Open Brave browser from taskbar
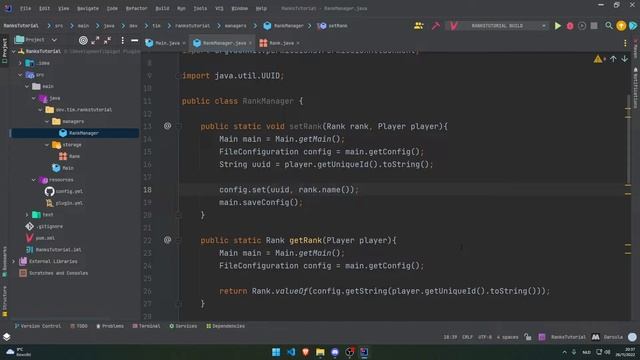This screenshot has height=360, width=640. click(305, 352)
